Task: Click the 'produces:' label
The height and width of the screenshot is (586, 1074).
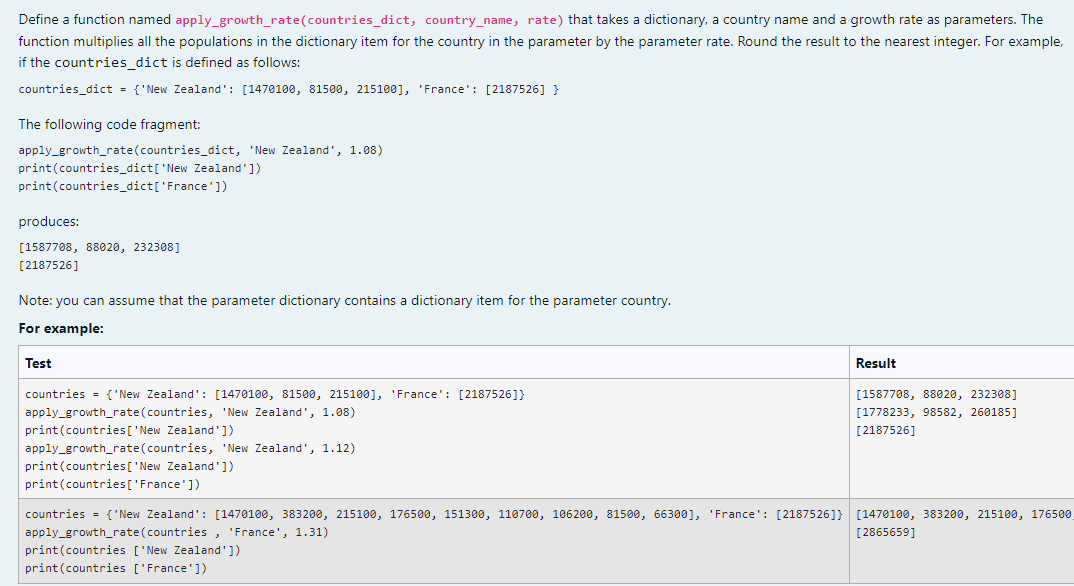Action: coord(49,221)
